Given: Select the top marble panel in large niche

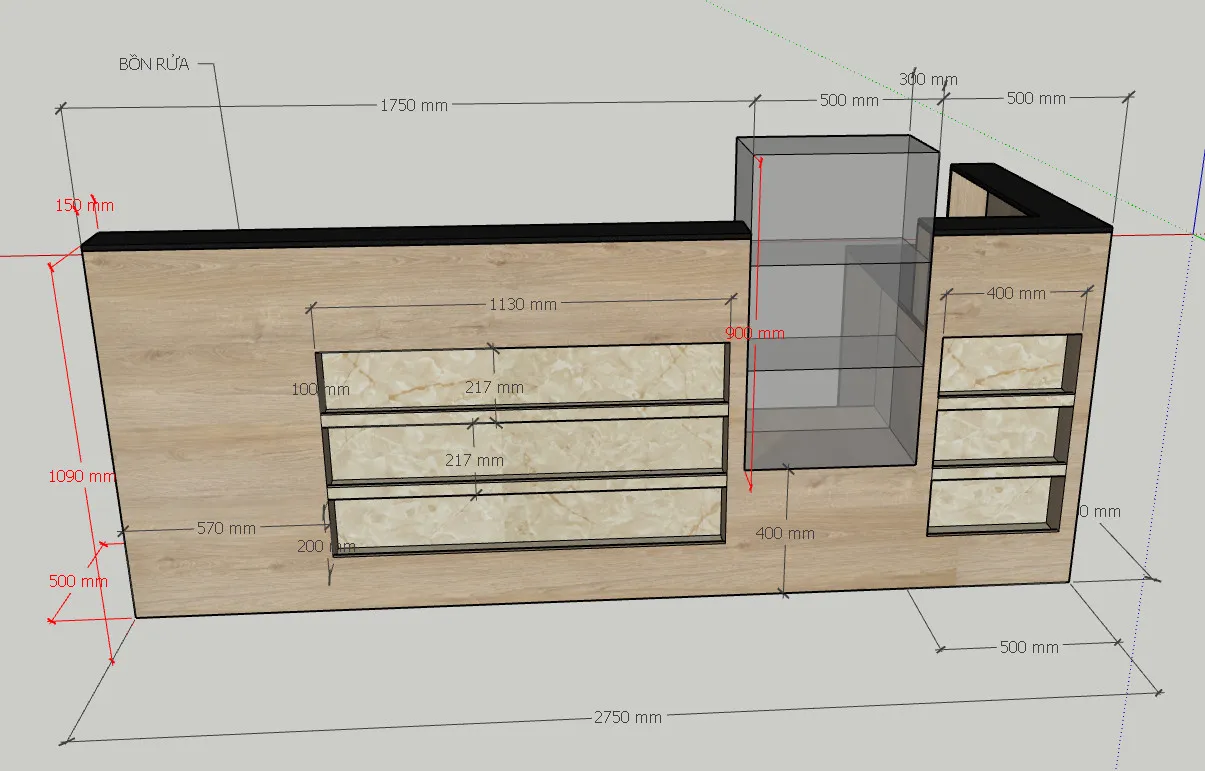Looking at the screenshot, I should click(x=520, y=375).
